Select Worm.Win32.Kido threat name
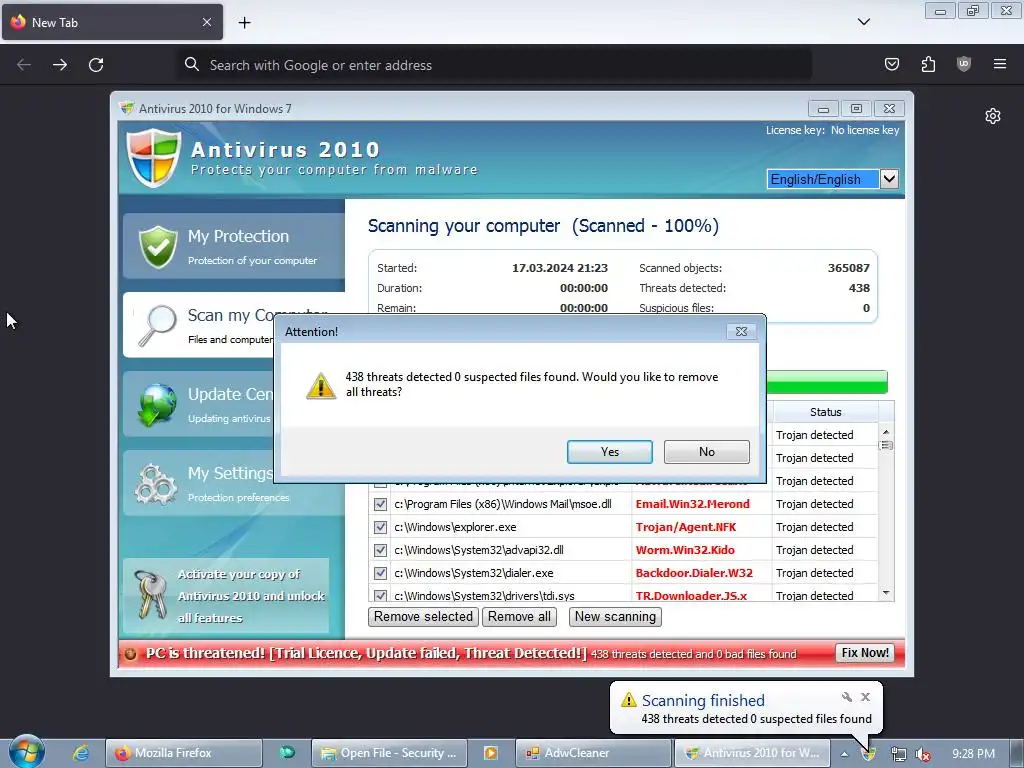This screenshot has width=1024, height=768. tap(685, 550)
